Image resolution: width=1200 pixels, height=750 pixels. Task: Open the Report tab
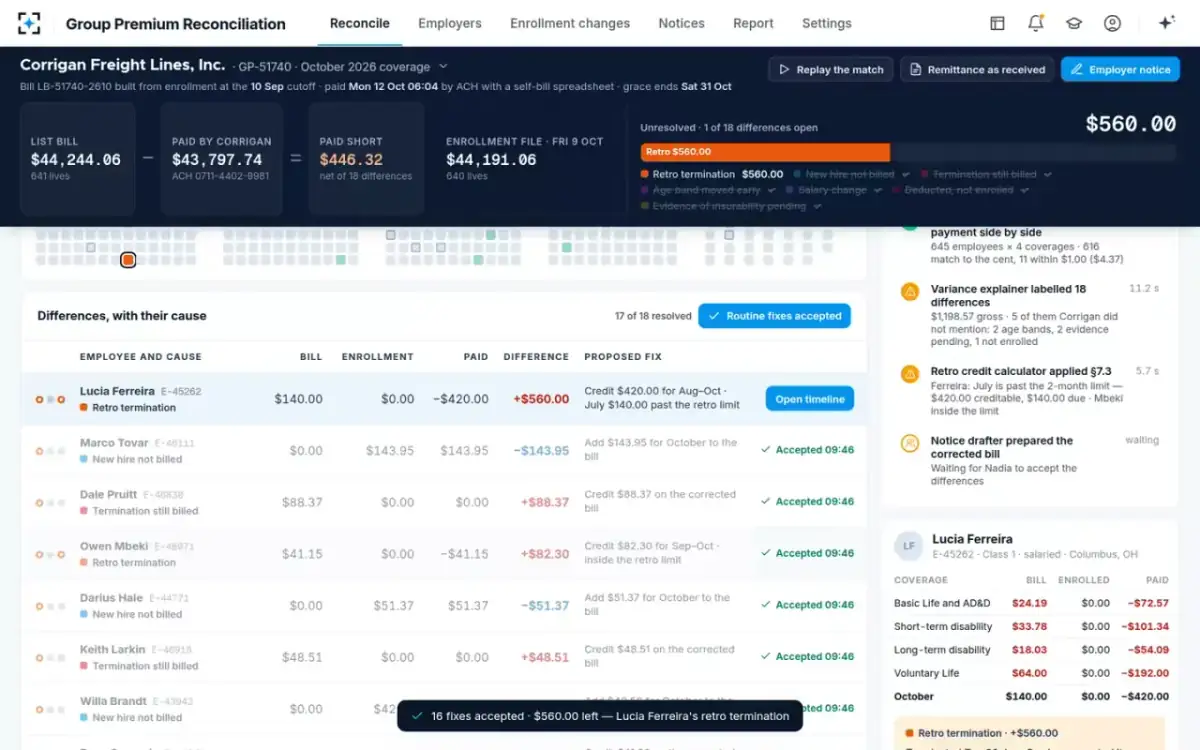click(x=753, y=23)
